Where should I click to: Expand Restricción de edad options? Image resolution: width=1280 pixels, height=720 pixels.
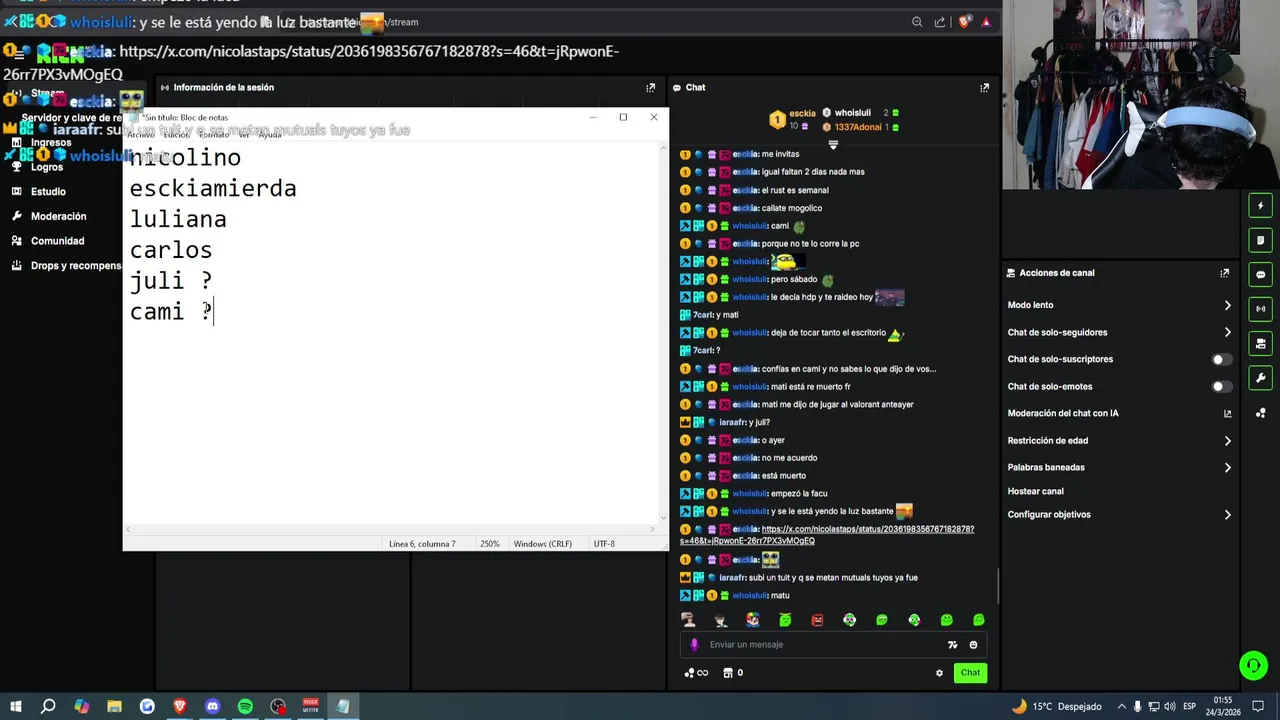coord(1227,440)
